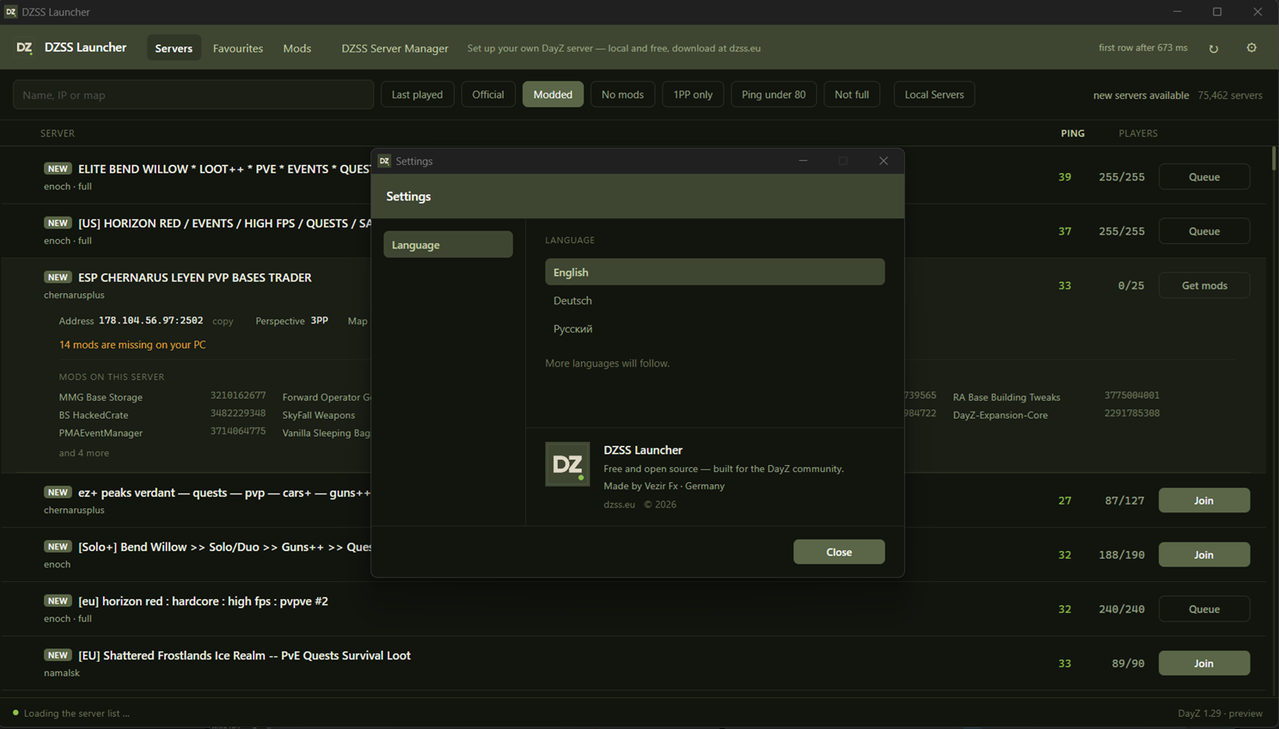Click 'new servers available' notice
The image size is (1279, 729).
click(x=1141, y=95)
